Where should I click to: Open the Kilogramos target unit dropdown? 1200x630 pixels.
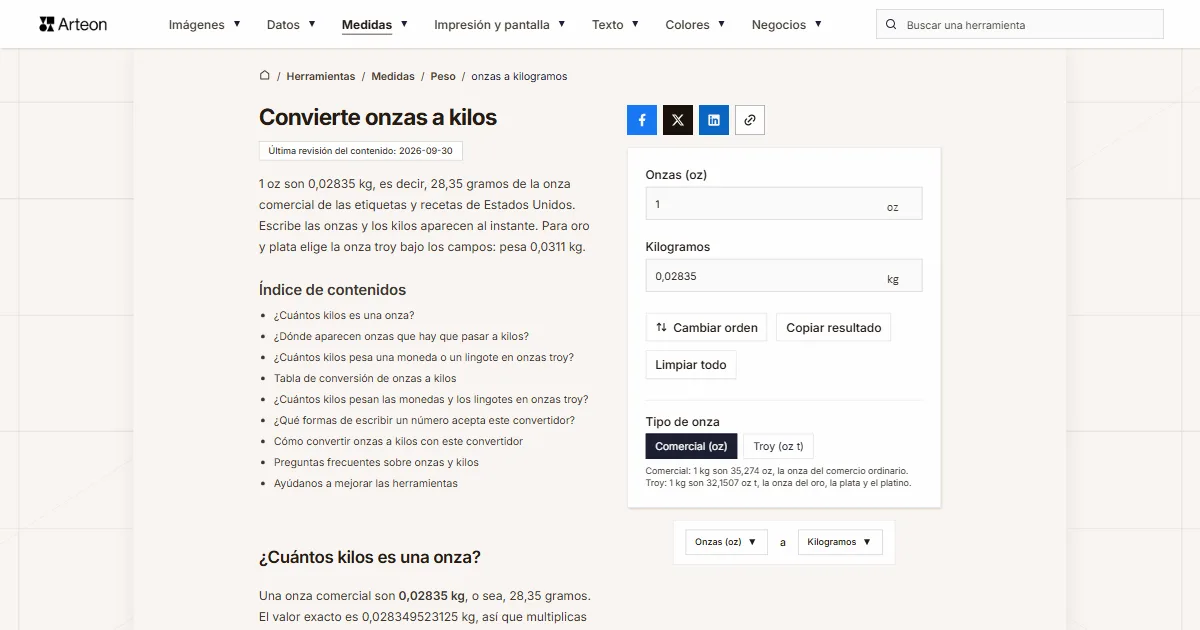point(840,542)
